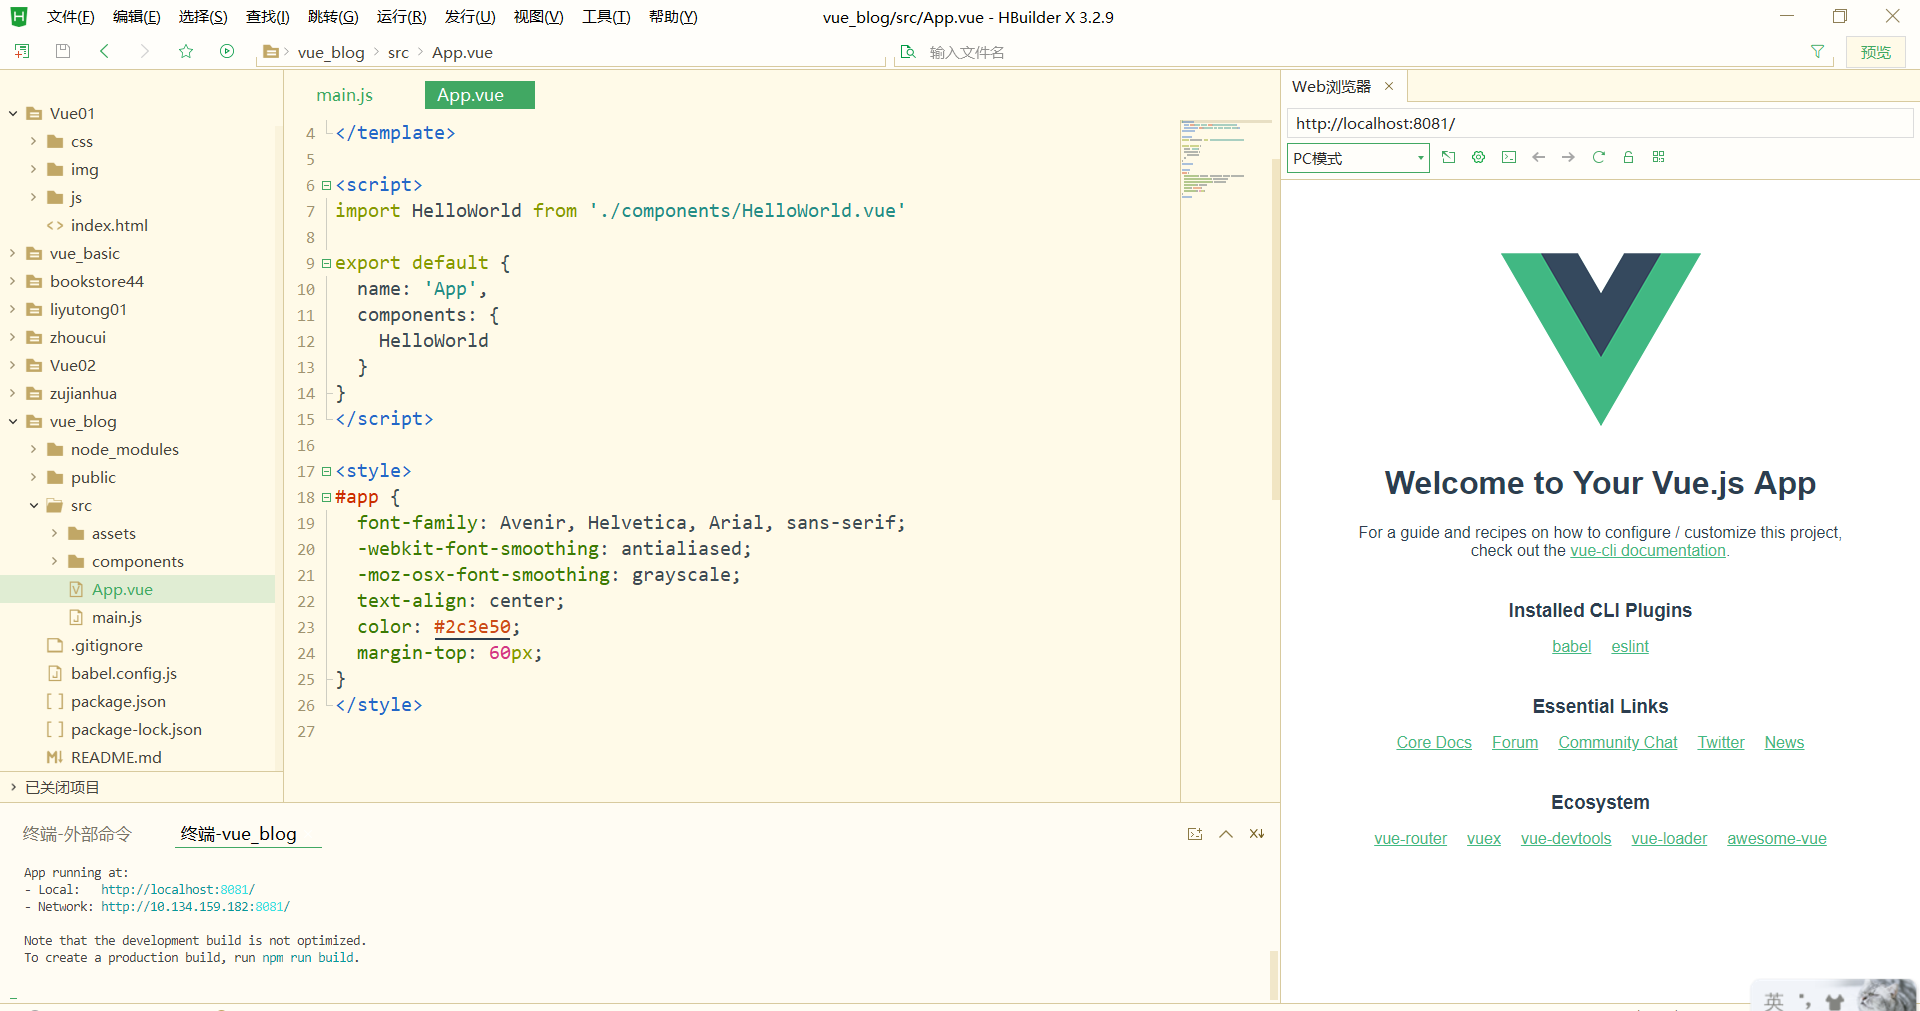Click the input method 英 tray icon
The image size is (1920, 1011).
point(1774,1001)
